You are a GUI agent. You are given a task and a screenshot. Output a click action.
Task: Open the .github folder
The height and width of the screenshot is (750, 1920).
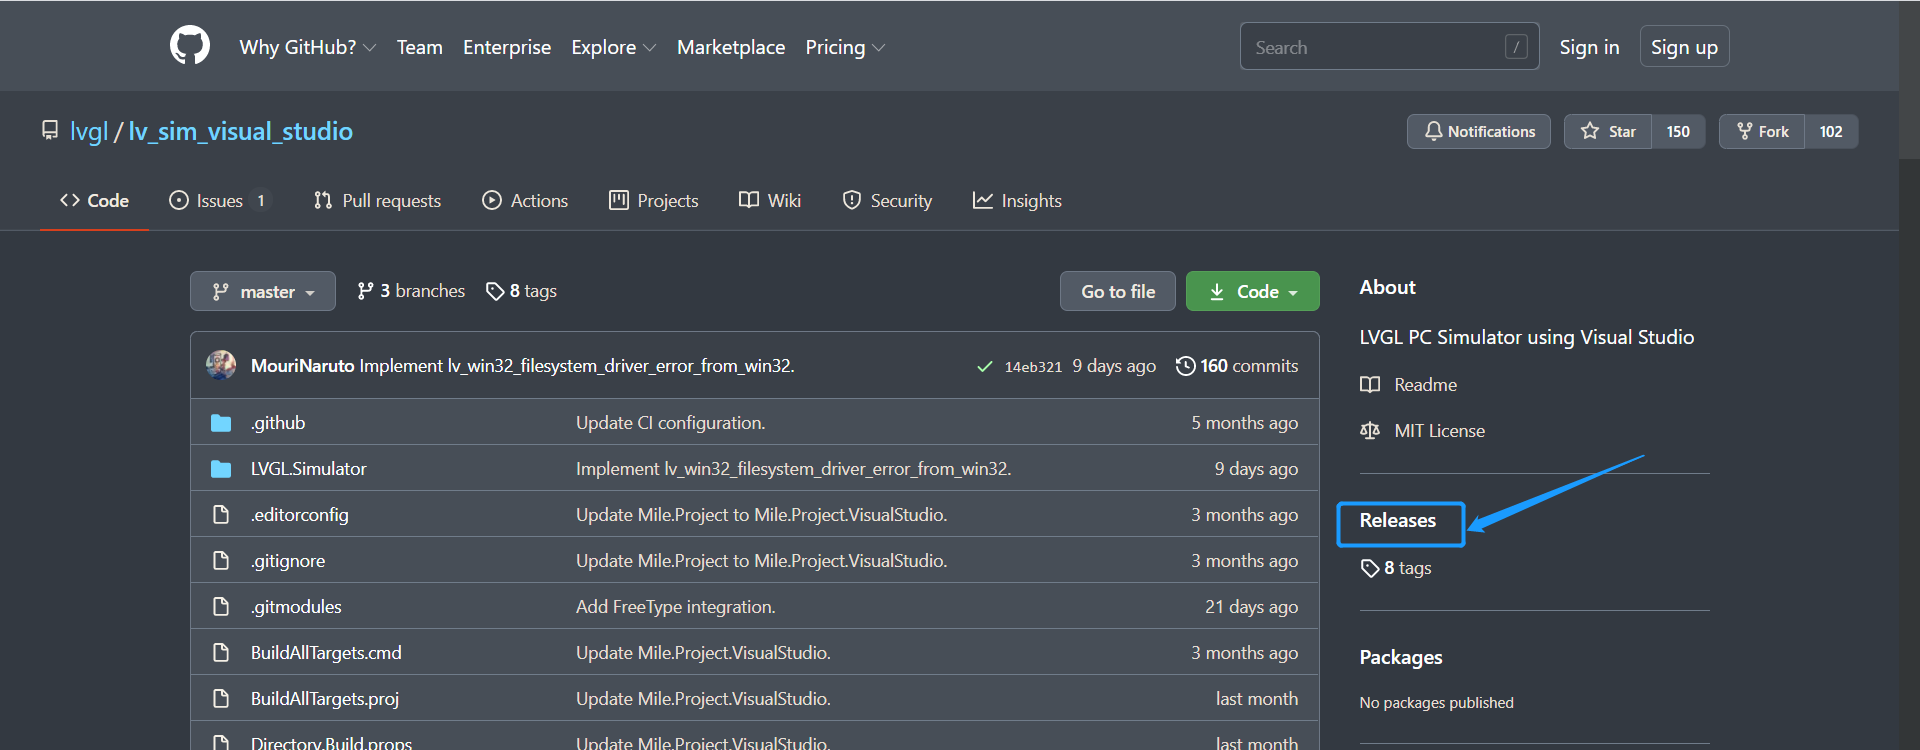coord(278,423)
